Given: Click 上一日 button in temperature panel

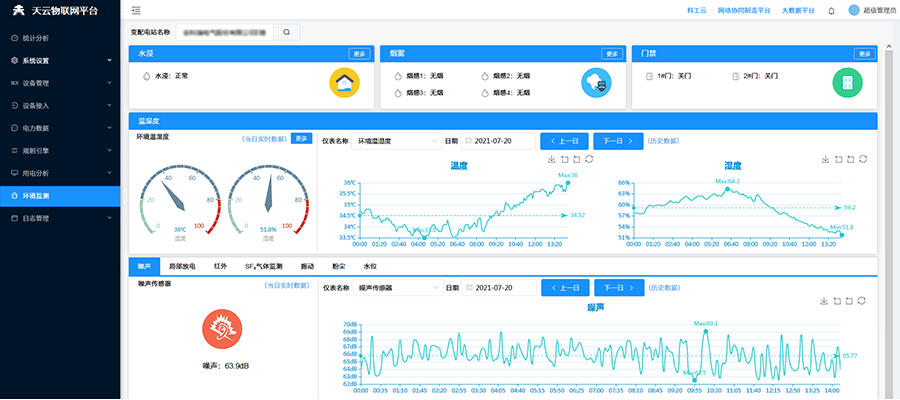Looking at the screenshot, I should 564,141.
